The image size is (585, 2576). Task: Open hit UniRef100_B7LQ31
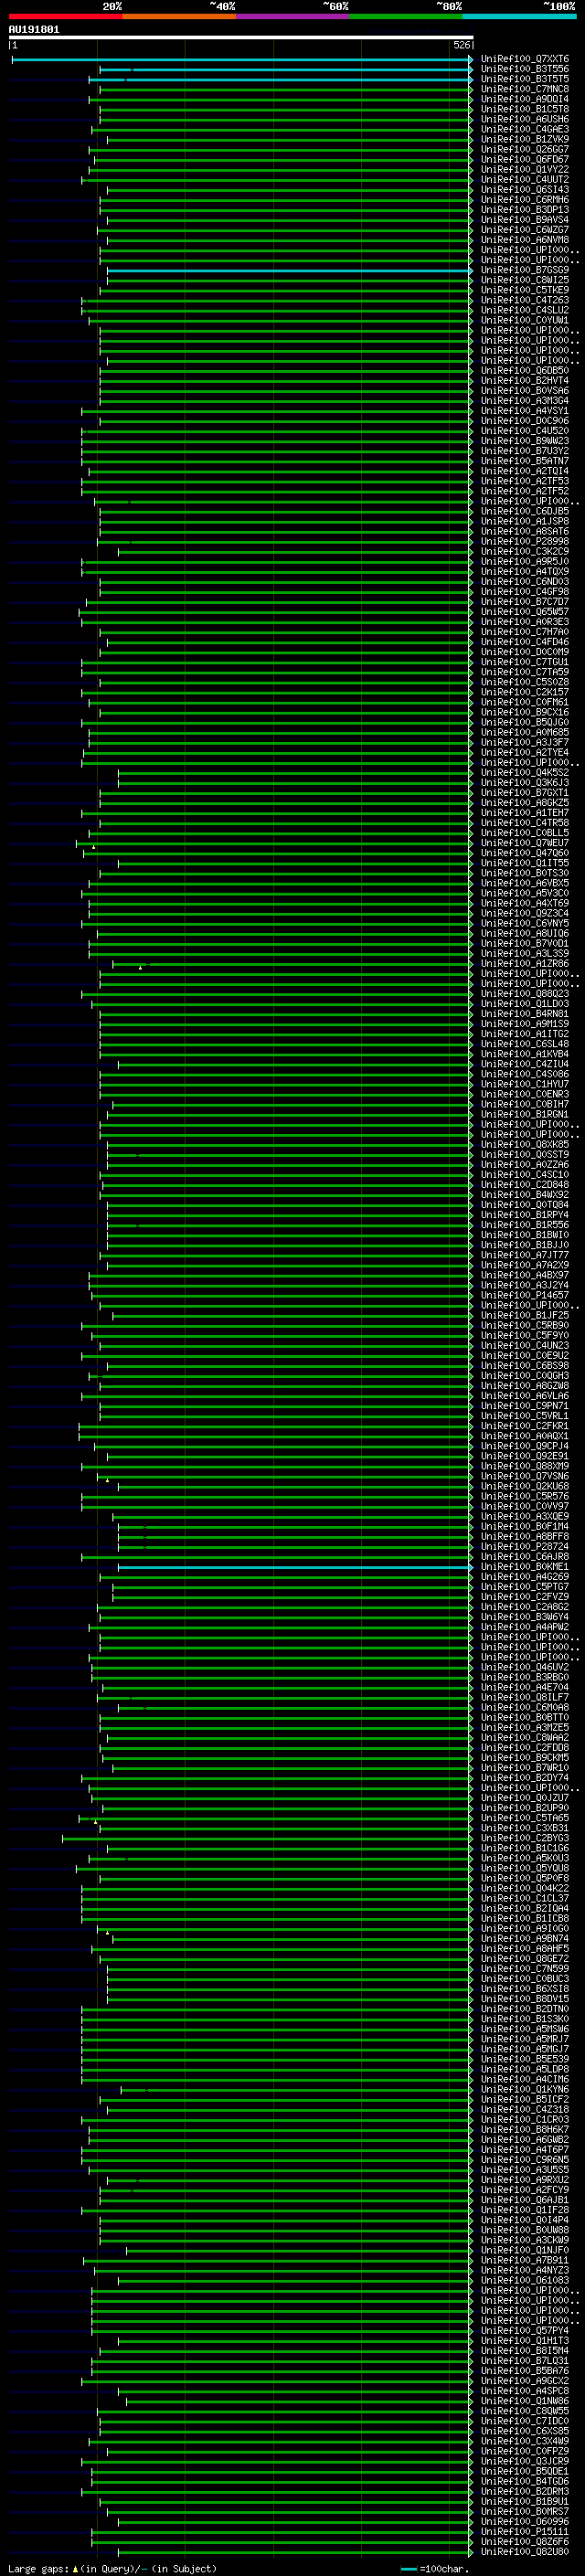click(x=525, y=2360)
